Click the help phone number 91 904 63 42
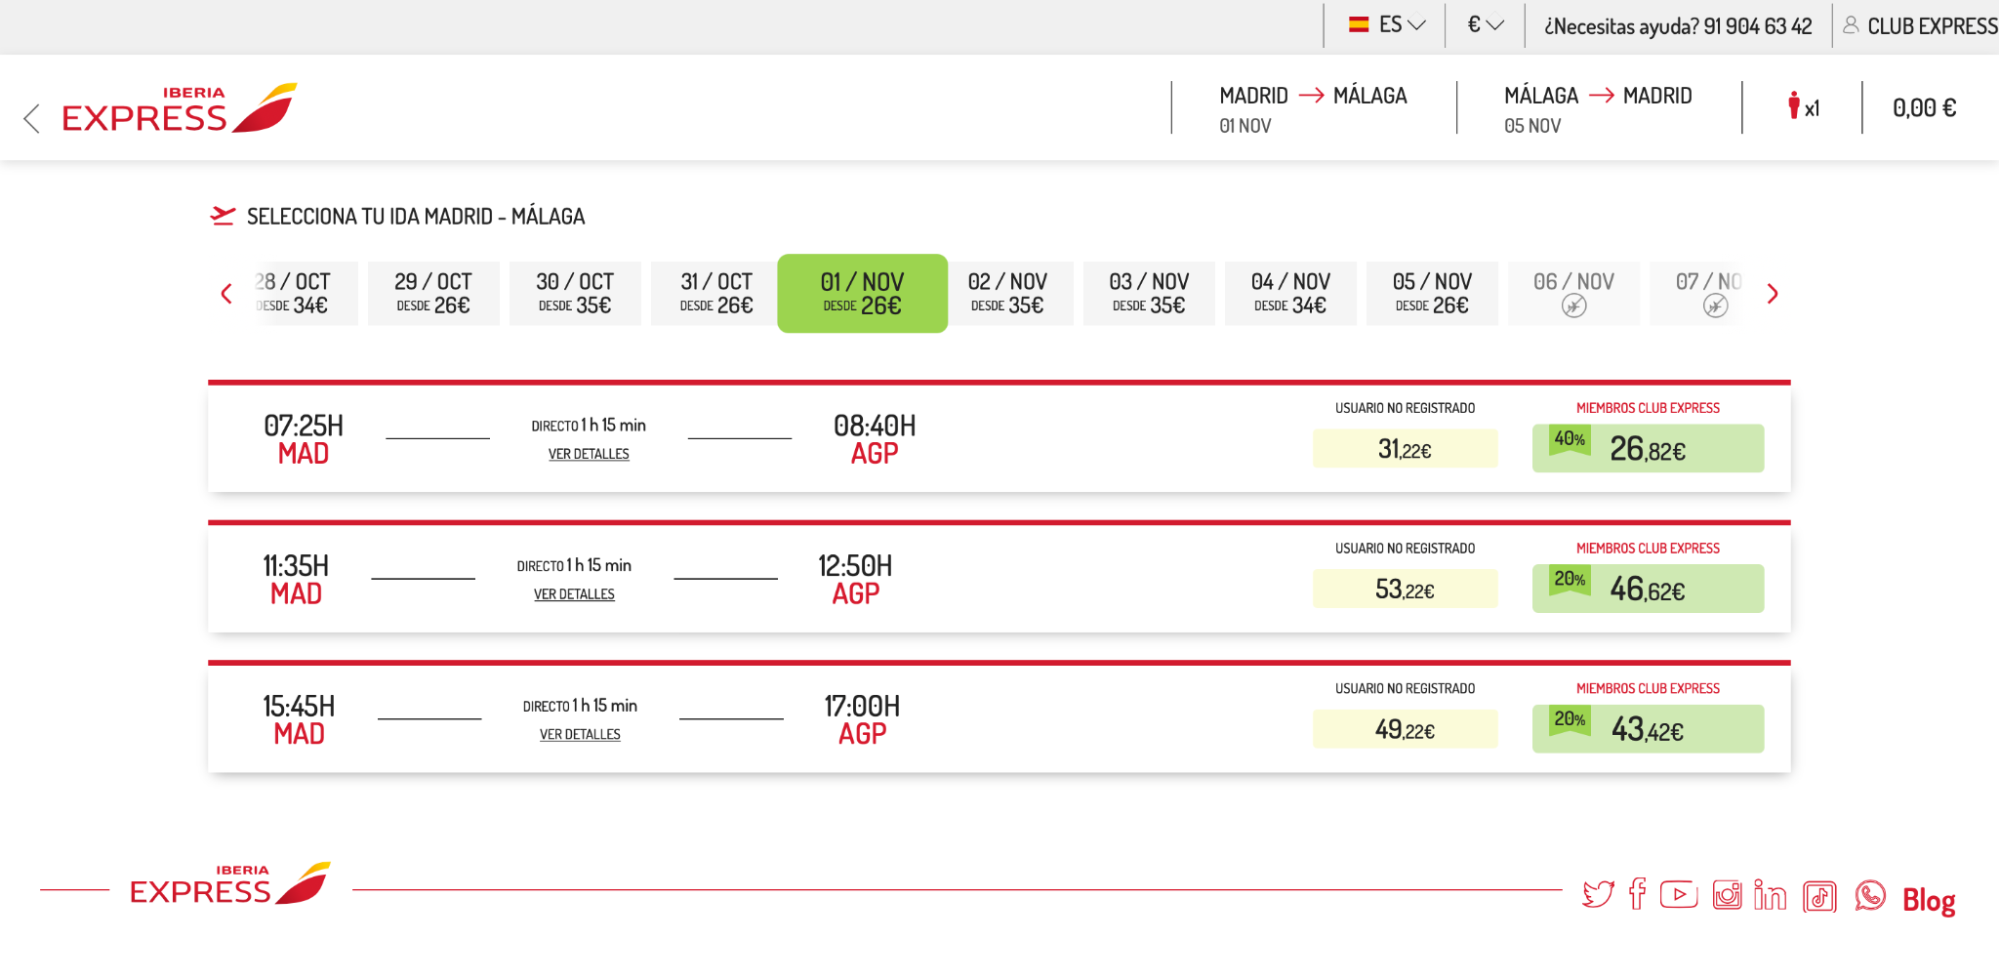The width and height of the screenshot is (1999, 961). (1758, 26)
